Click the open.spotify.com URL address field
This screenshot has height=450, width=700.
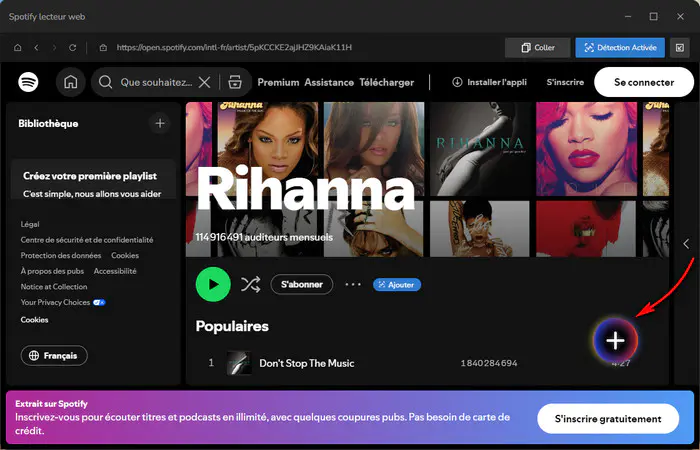pos(234,47)
